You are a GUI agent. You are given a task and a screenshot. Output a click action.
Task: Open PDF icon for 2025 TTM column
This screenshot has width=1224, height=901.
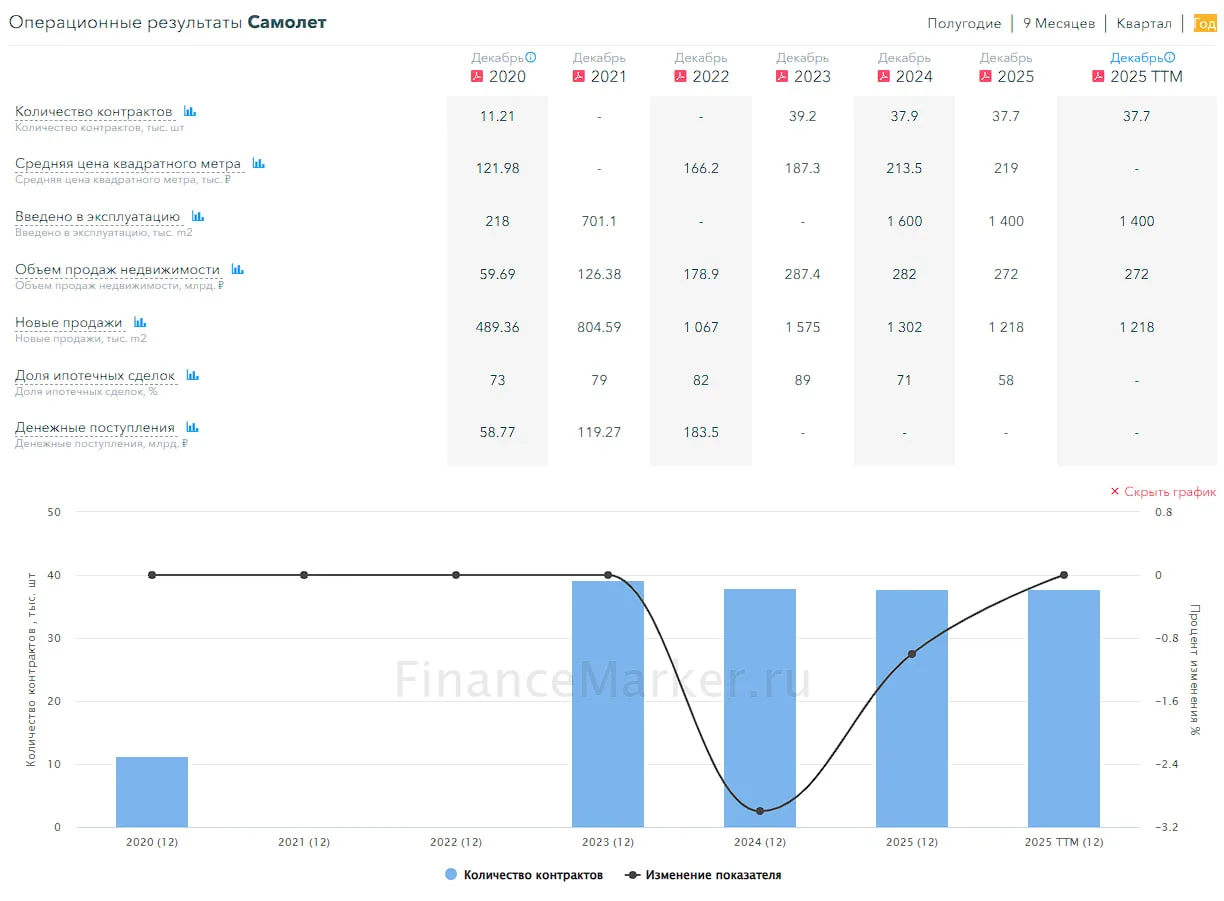pos(1098,76)
